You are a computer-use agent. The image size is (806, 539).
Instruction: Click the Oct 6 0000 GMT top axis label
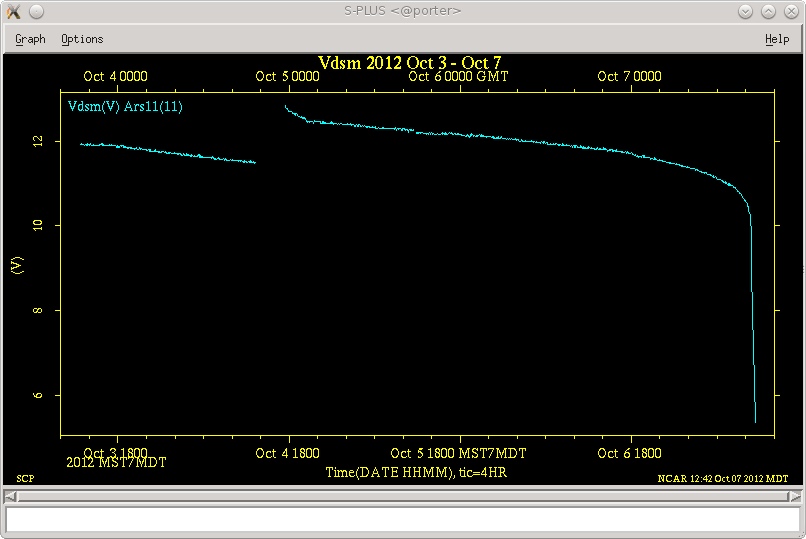coord(457,76)
